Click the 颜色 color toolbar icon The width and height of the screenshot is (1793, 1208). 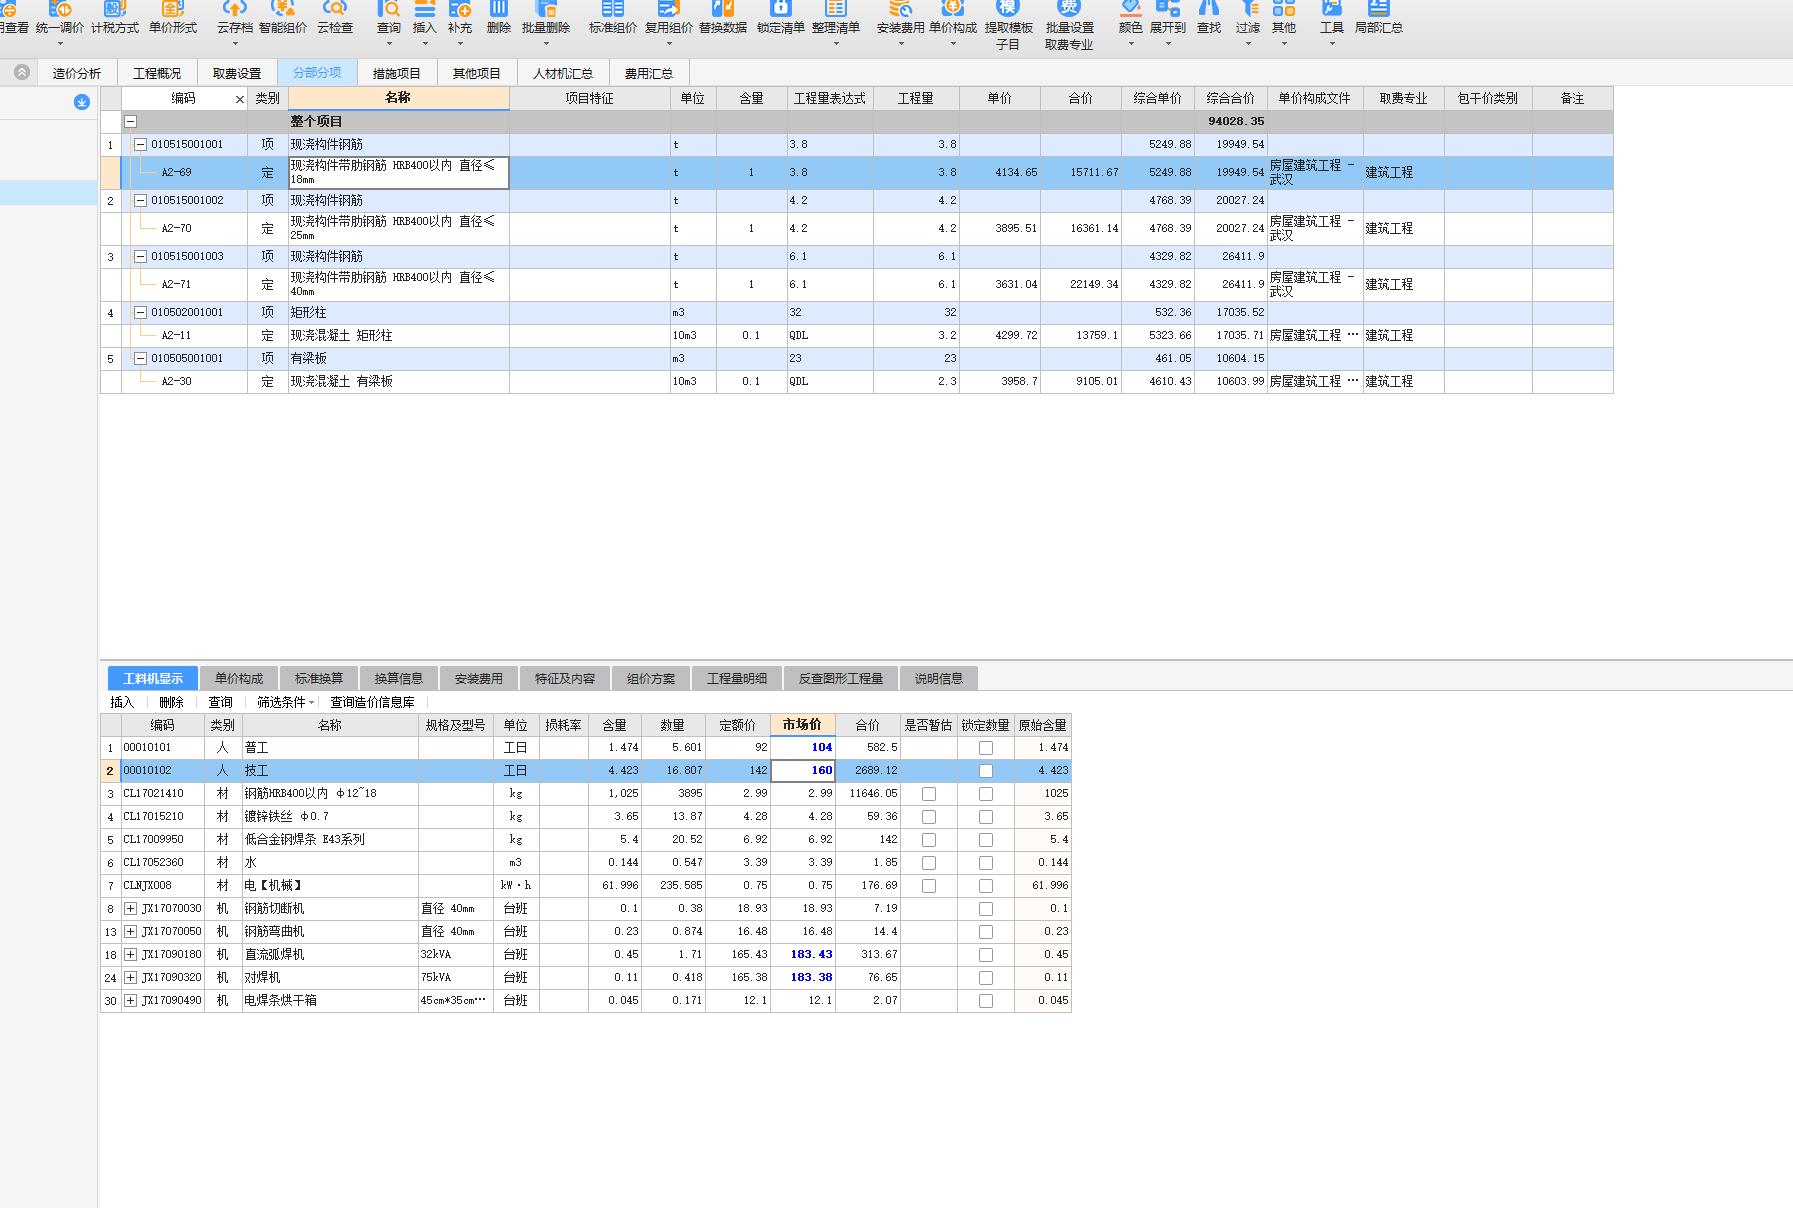point(1131,18)
